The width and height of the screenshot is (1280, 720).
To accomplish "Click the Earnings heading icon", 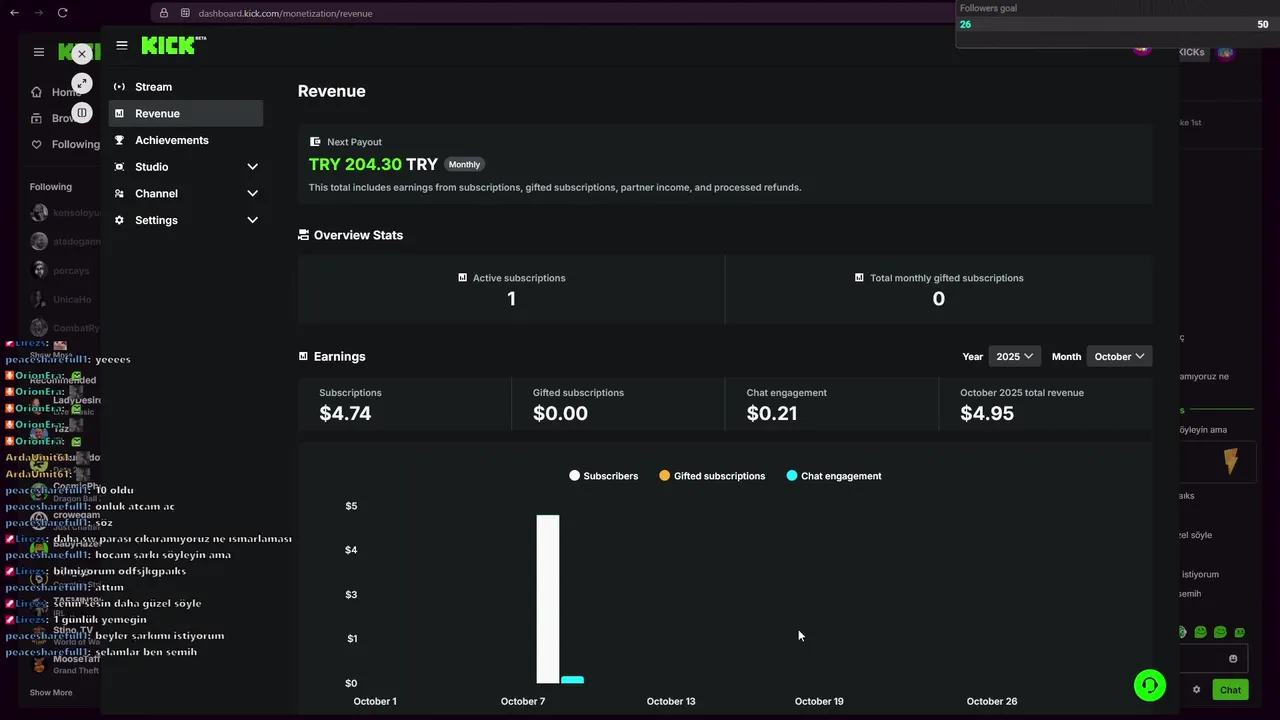I will point(303,356).
